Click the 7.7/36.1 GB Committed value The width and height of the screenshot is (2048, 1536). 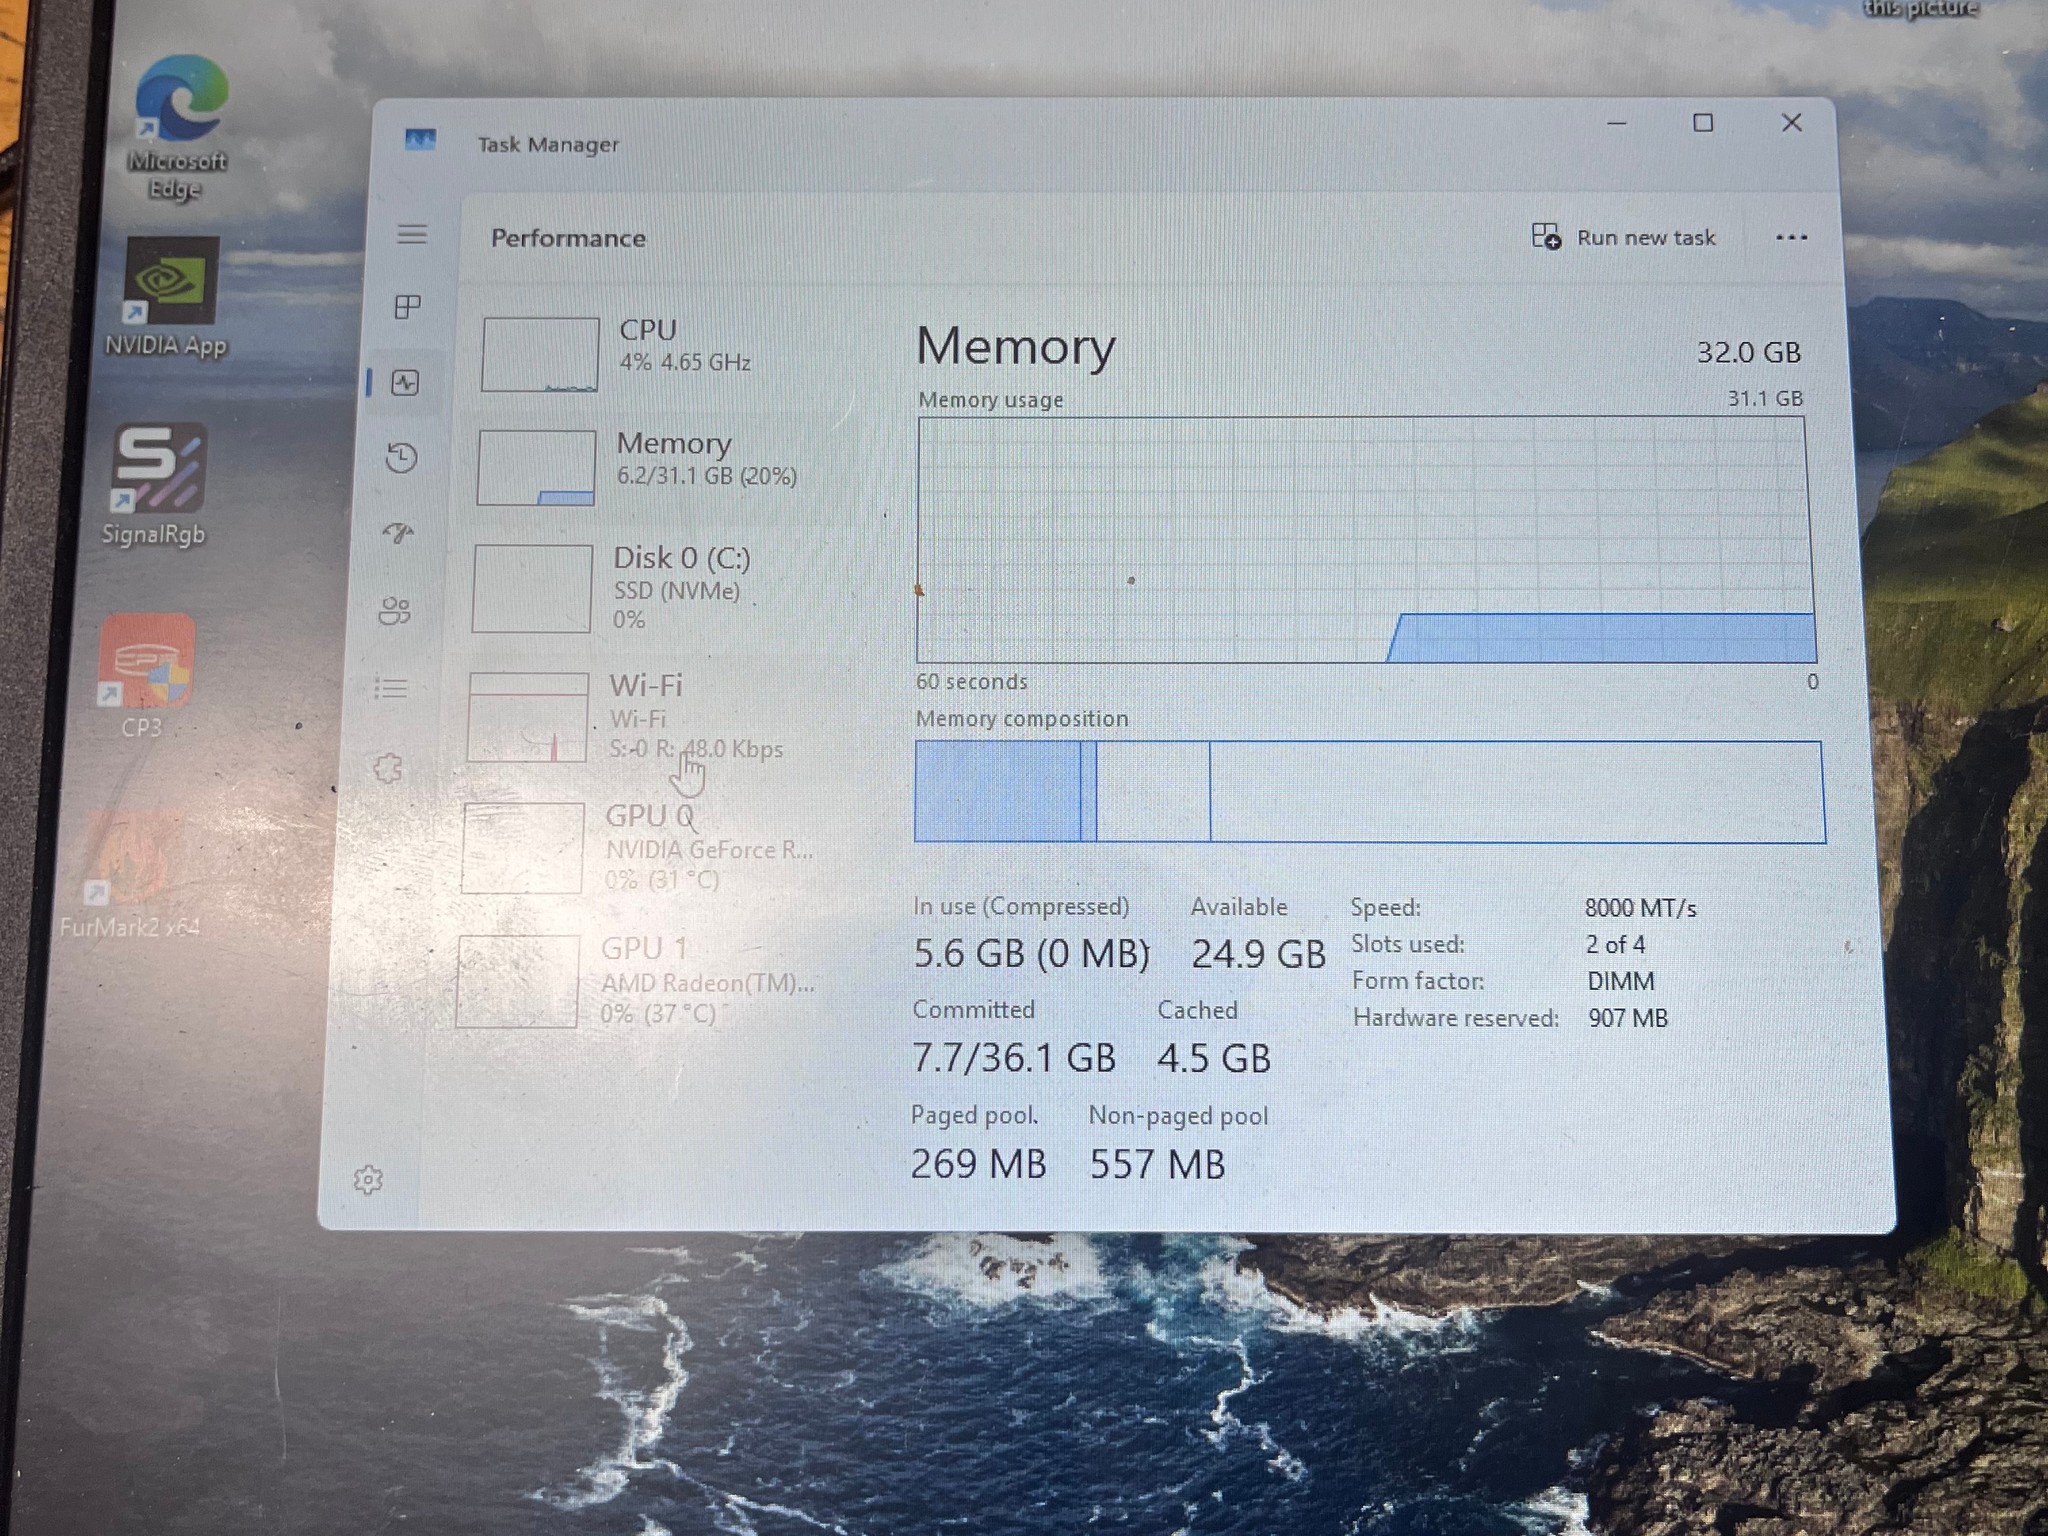click(x=1013, y=1058)
